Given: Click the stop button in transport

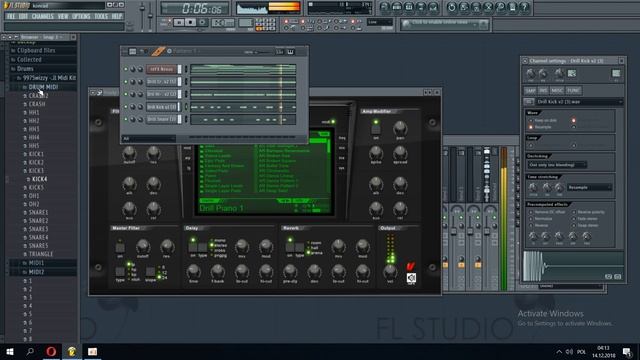Looking at the screenshot, I should coord(190,22).
